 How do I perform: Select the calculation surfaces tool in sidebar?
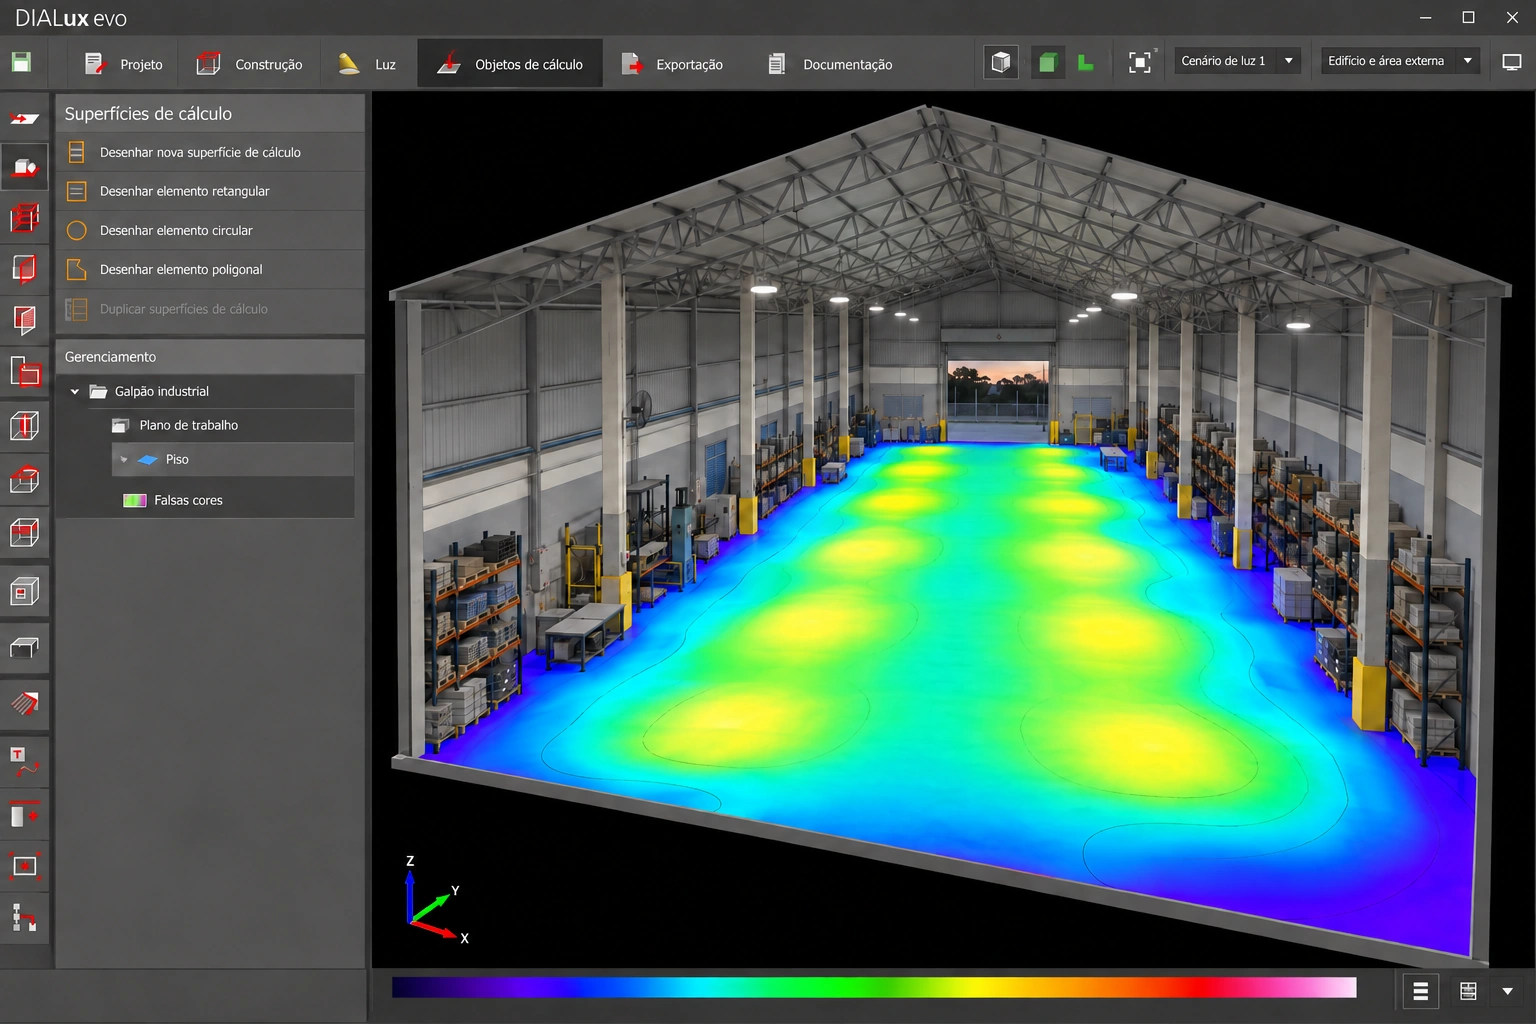pyautogui.click(x=24, y=167)
